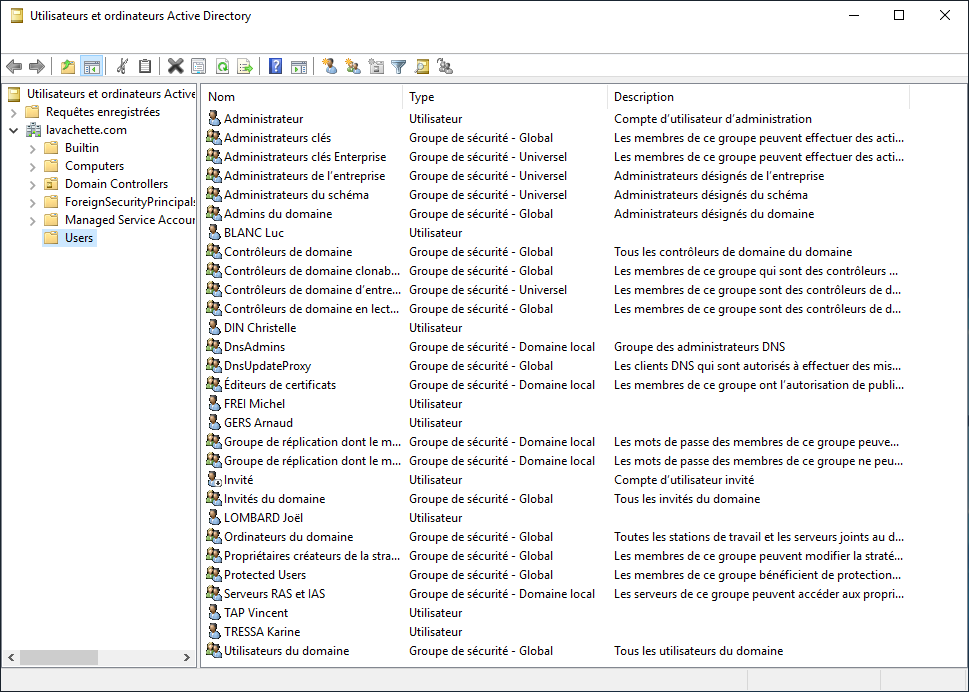Click the group icon beside DnsAdmins

[214, 346]
